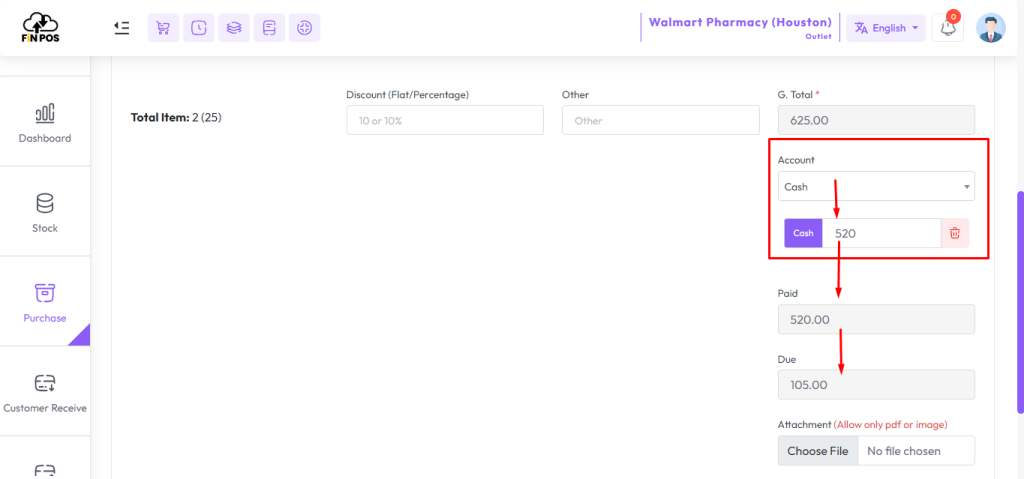Click the fullscreen expand shortcut icon

pyautogui.click(x=304, y=28)
